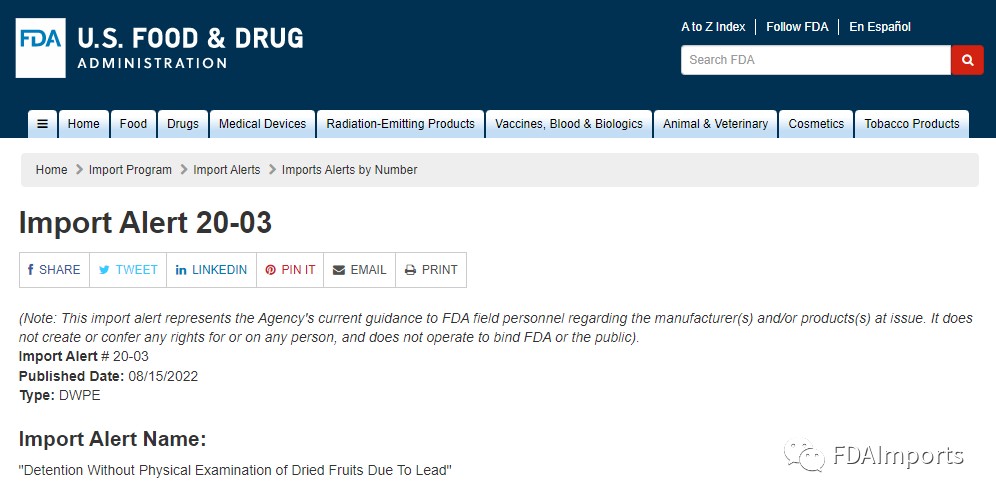Image resolution: width=996 pixels, height=501 pixels.
Task: Pin this page on Pinterest
Action: coord(290,270)
